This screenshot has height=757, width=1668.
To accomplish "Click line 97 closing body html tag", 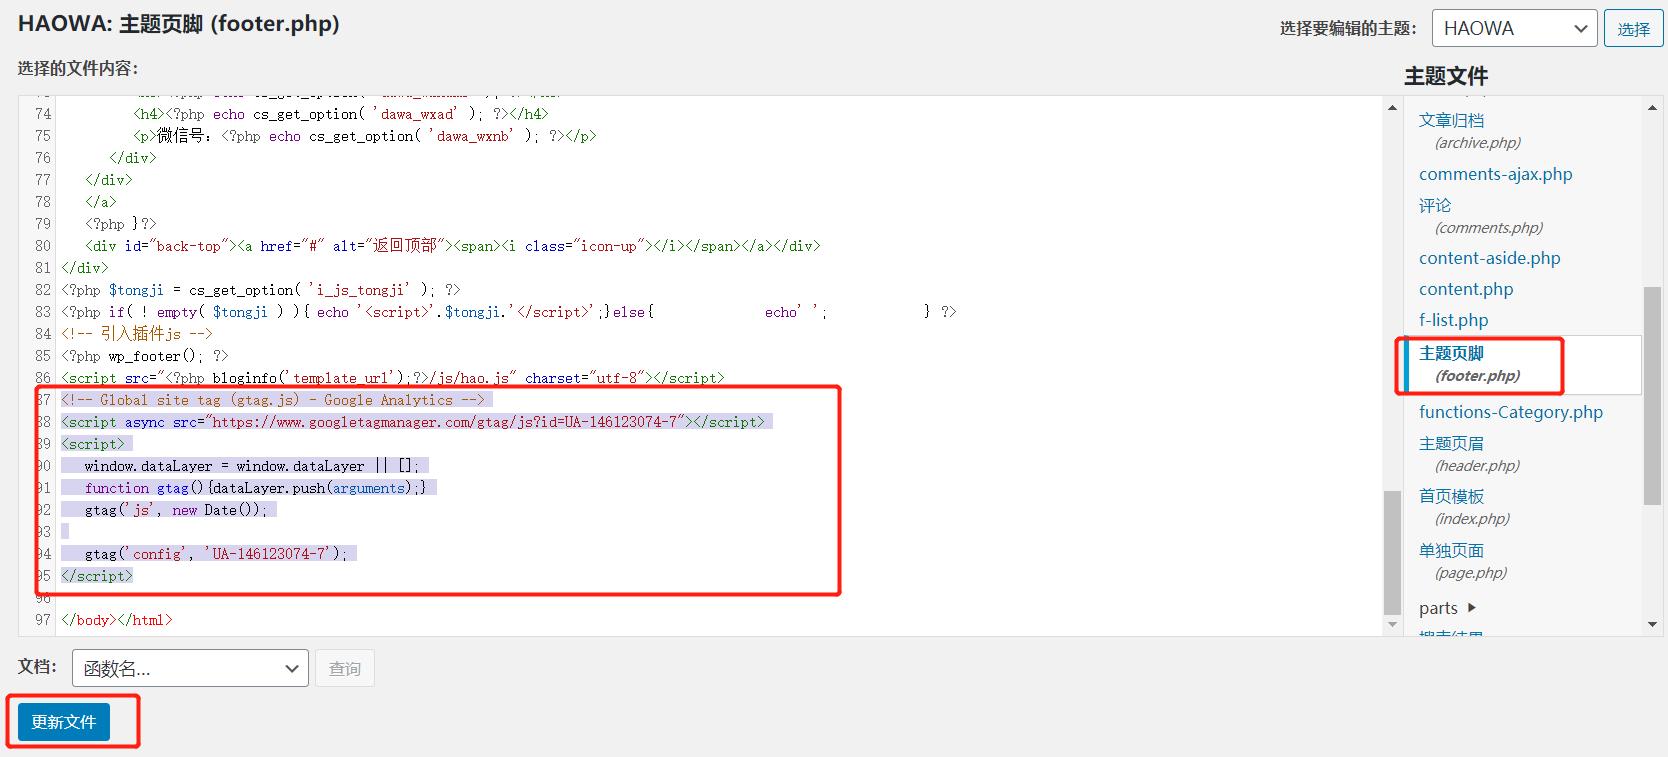I will click(x=117, y=620).
